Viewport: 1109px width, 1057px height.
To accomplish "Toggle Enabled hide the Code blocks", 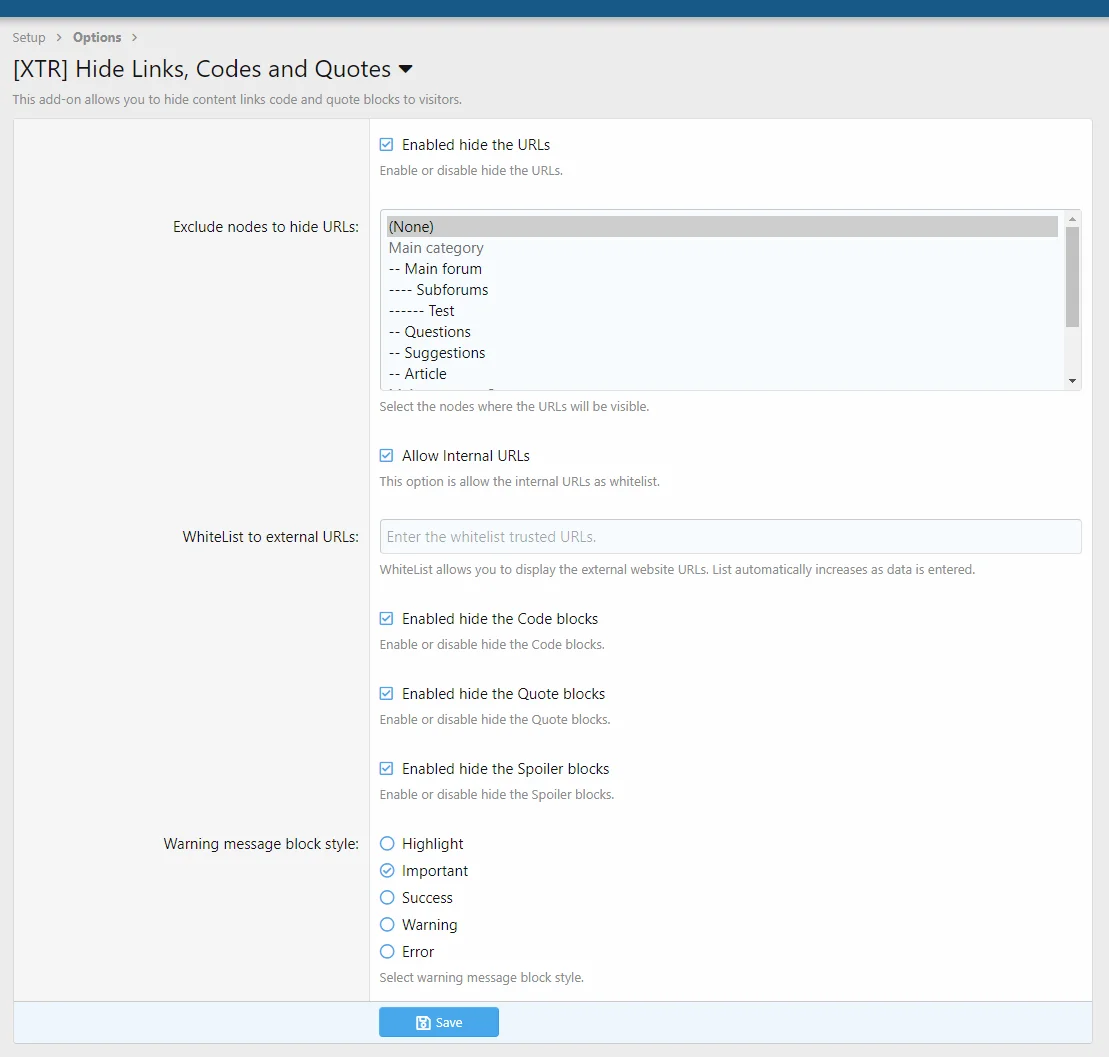I will (x=387, y=619).
